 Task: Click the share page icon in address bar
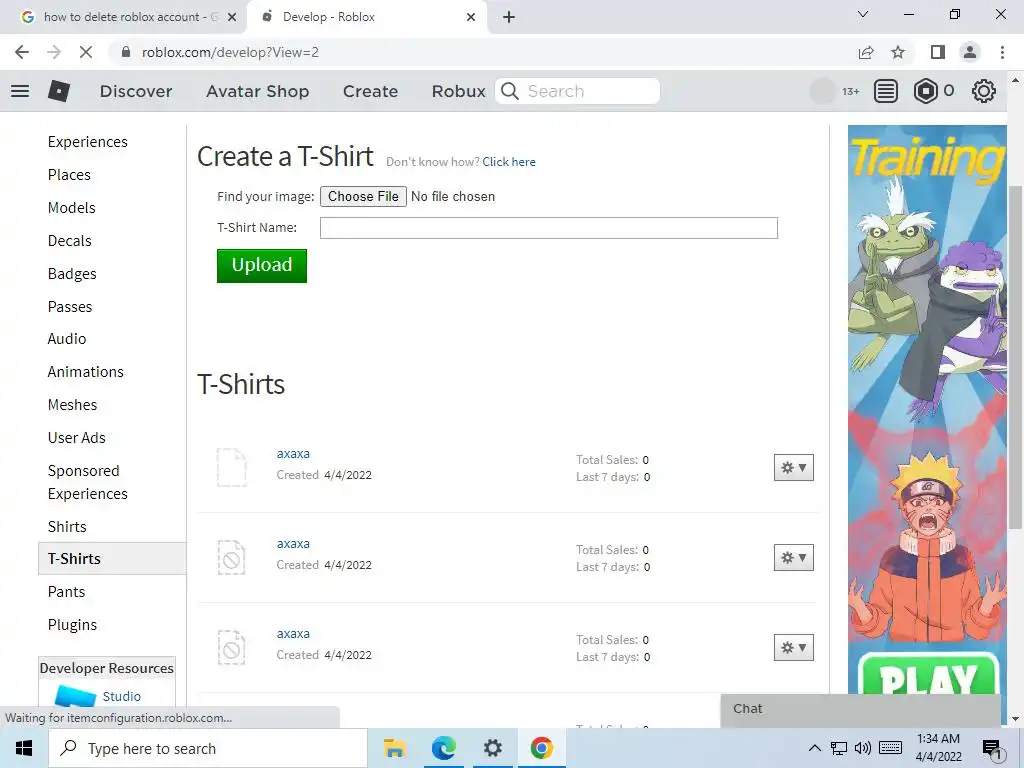pos(866,52)
